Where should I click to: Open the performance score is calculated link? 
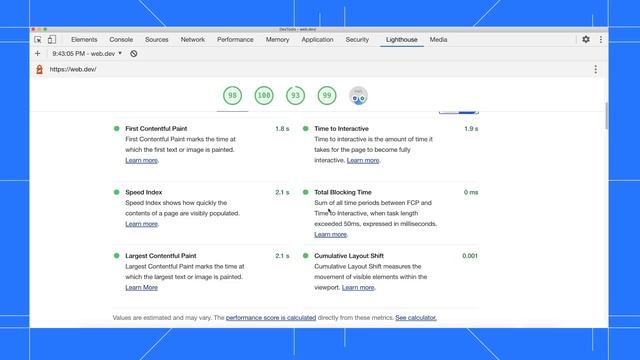coord(271,318)
